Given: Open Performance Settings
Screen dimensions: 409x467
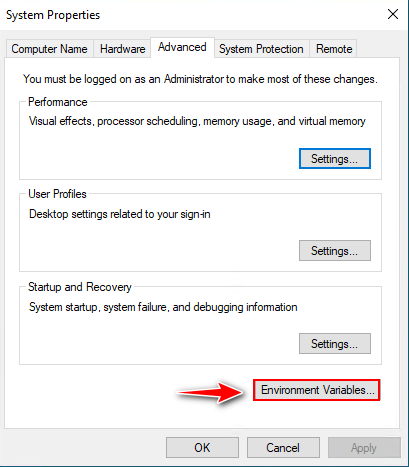Looking at the screenshot, I should click(x=335, y=159).
